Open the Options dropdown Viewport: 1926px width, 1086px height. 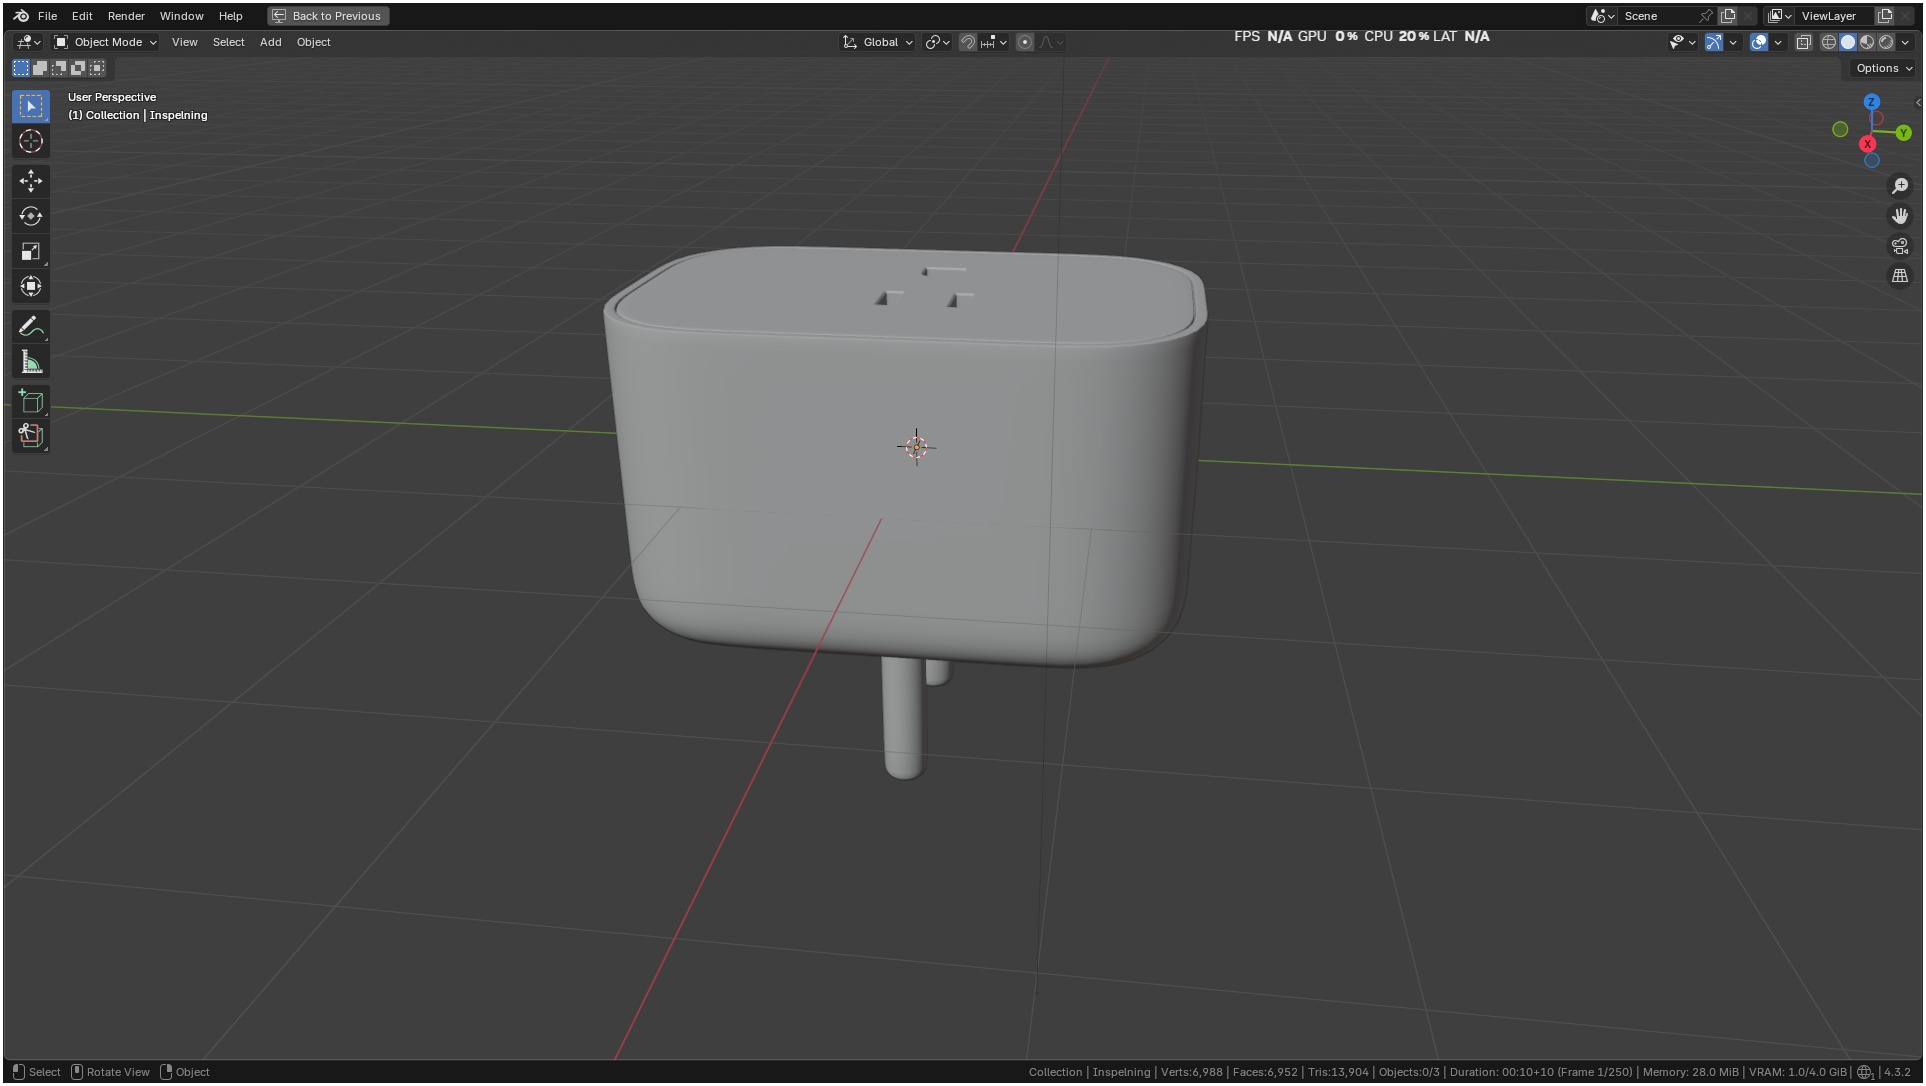pyautogui.click(x=1884, y=68)
